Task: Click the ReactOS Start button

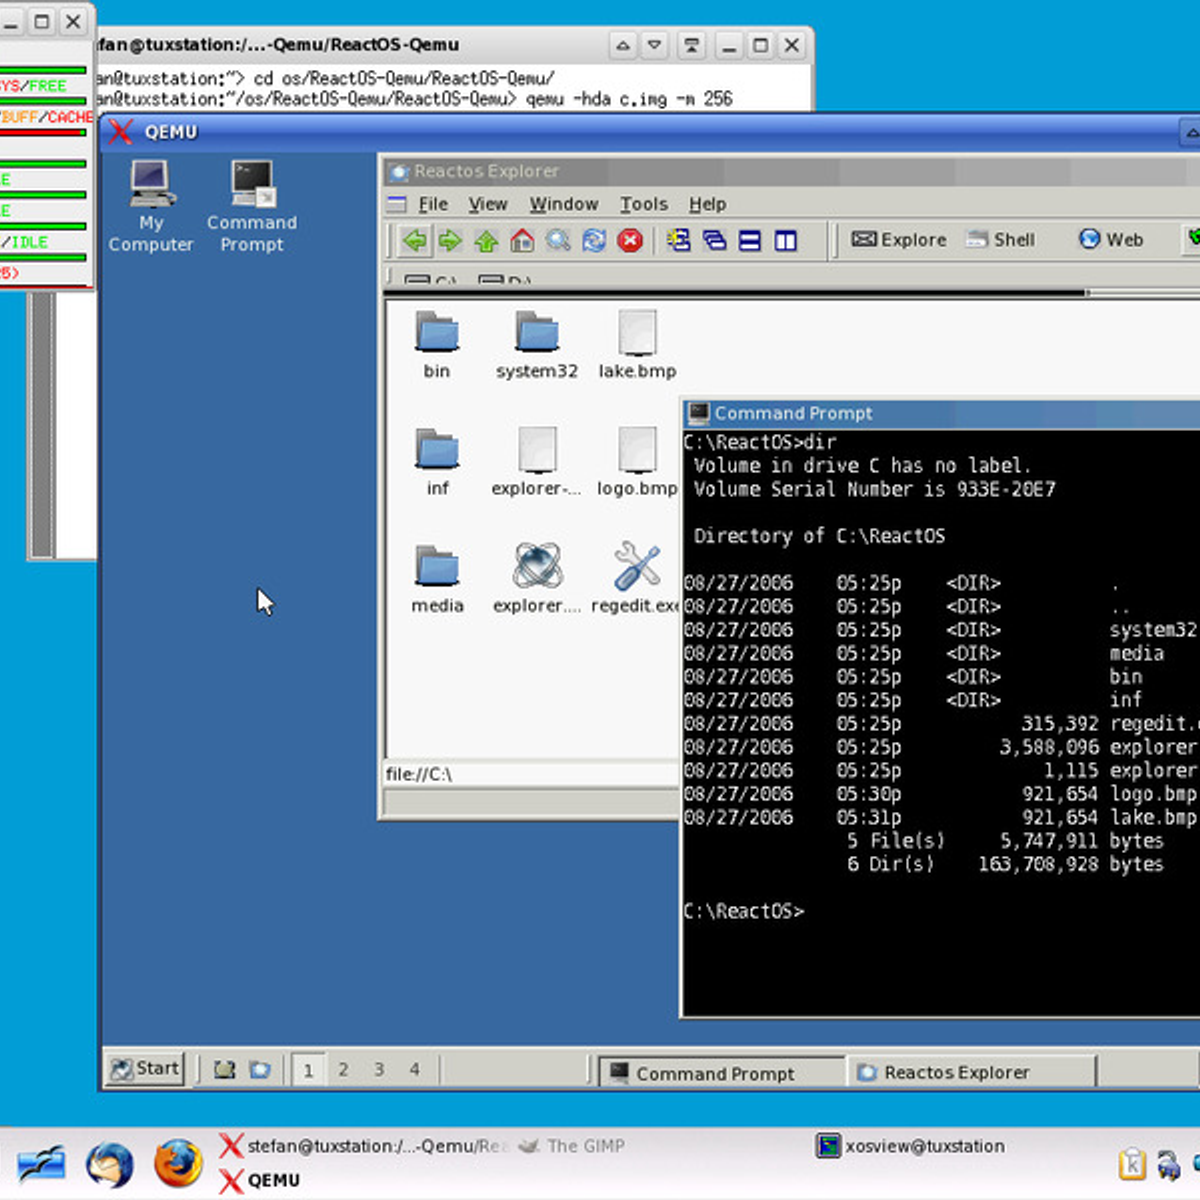Action: [146, 1069]
